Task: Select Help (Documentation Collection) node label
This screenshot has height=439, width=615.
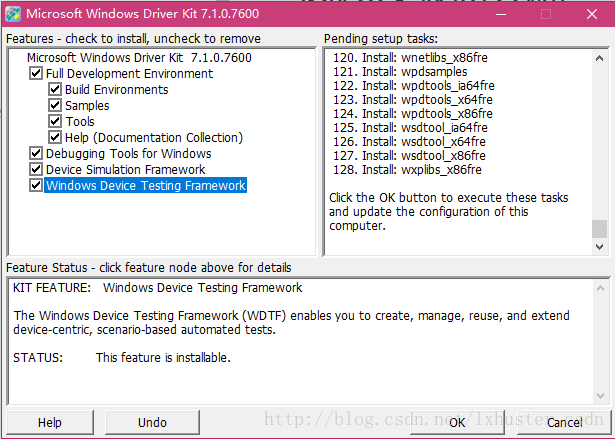Action: pos(154,138)
